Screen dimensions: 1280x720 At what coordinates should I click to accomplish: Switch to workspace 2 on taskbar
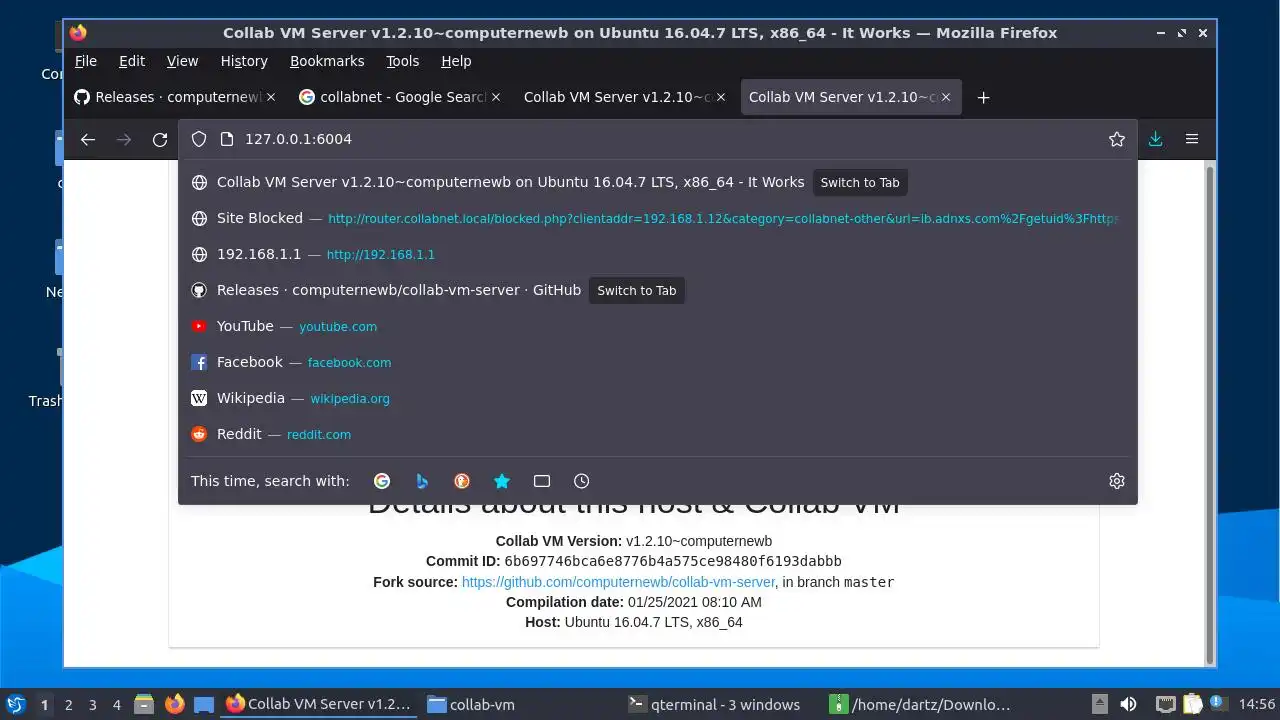coord(69,705)
